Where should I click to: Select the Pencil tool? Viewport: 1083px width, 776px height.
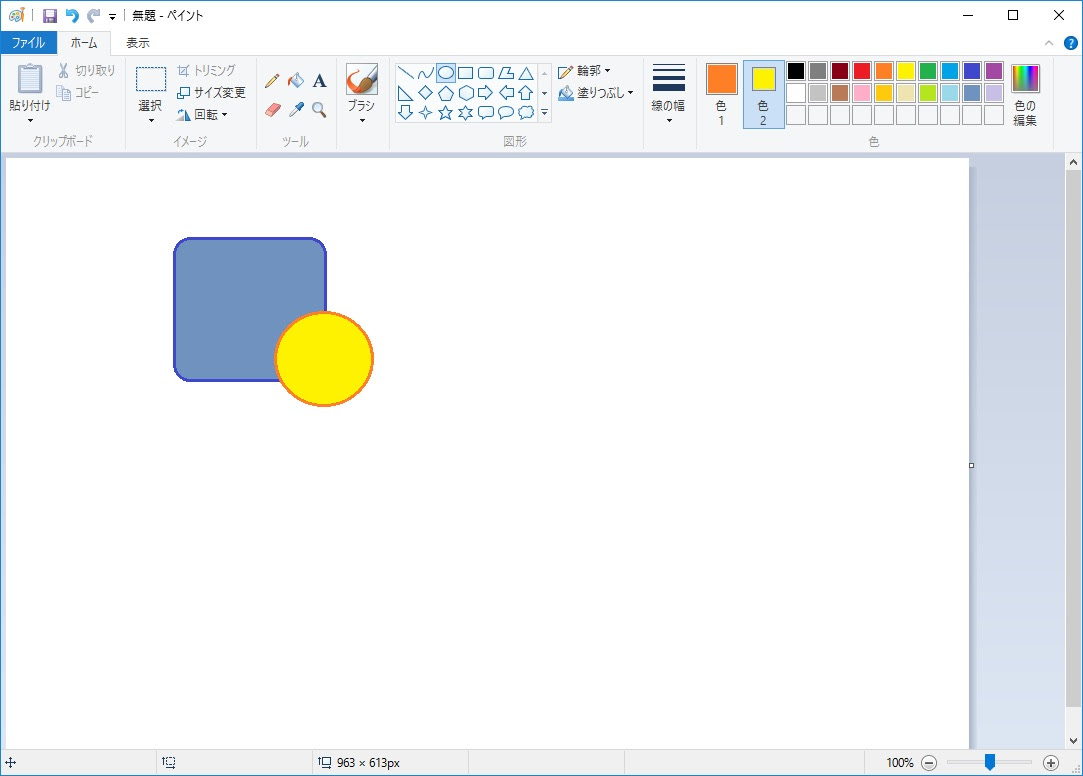[272, 81]
